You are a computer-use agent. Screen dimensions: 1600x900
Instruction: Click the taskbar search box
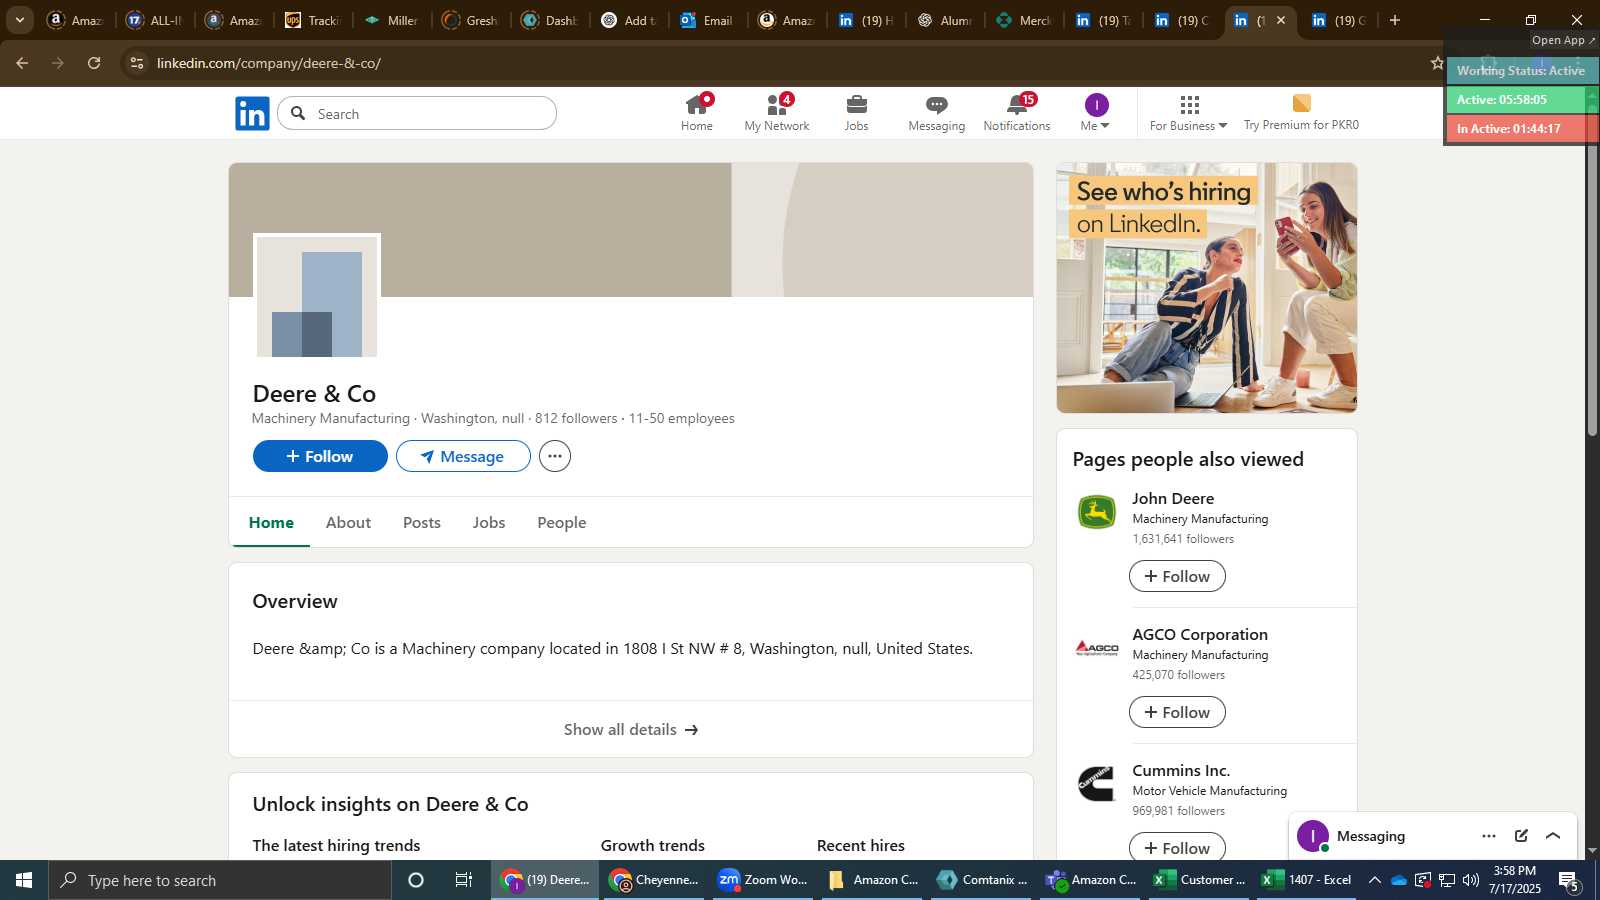[220, 880]
